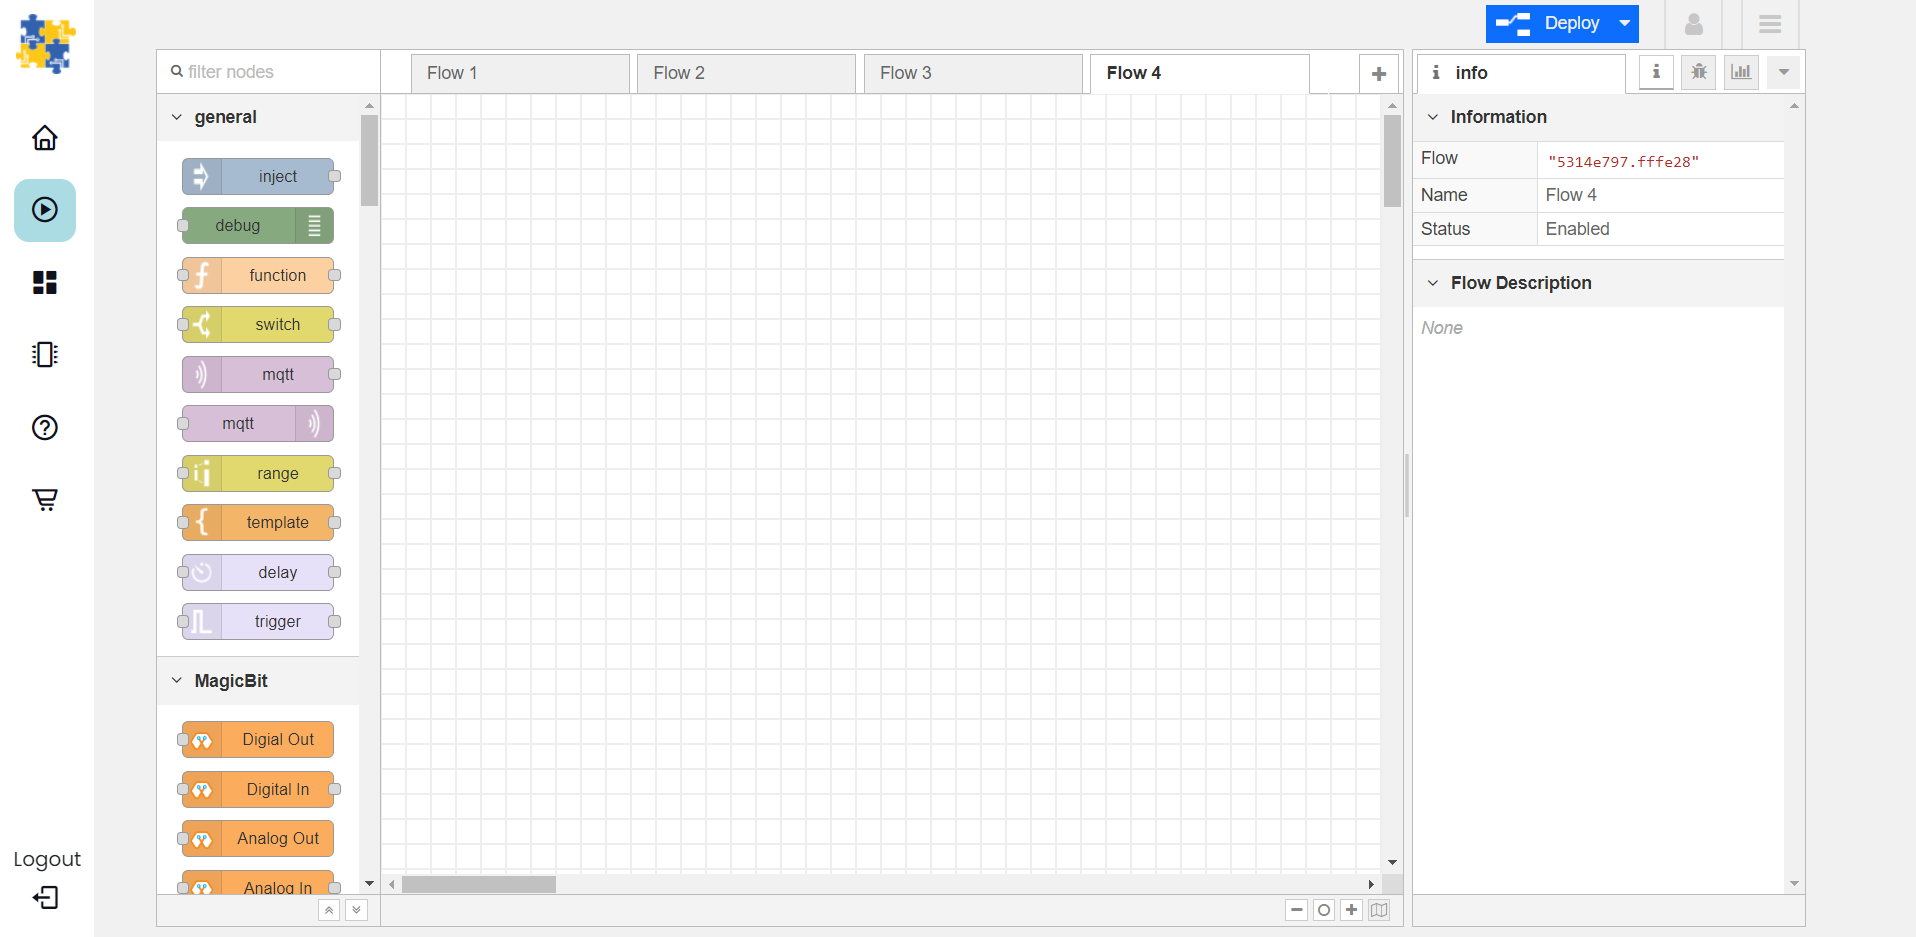Click the None description text
The image size is (1916, 937).
pos(1442,328)
